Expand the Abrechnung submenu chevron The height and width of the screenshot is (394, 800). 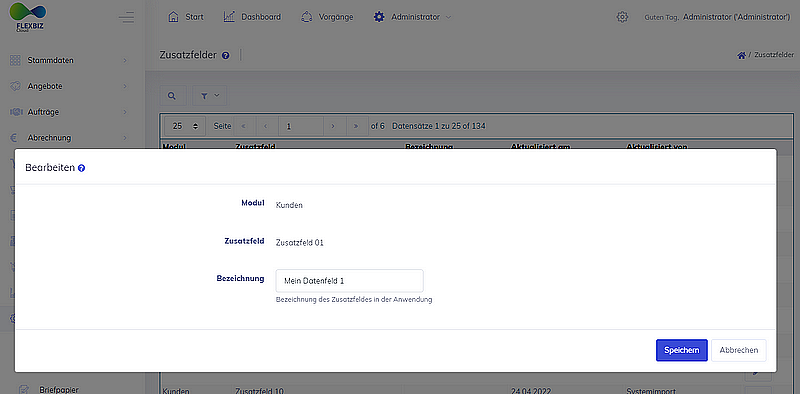pyautogui.click(x=125, y=138)
